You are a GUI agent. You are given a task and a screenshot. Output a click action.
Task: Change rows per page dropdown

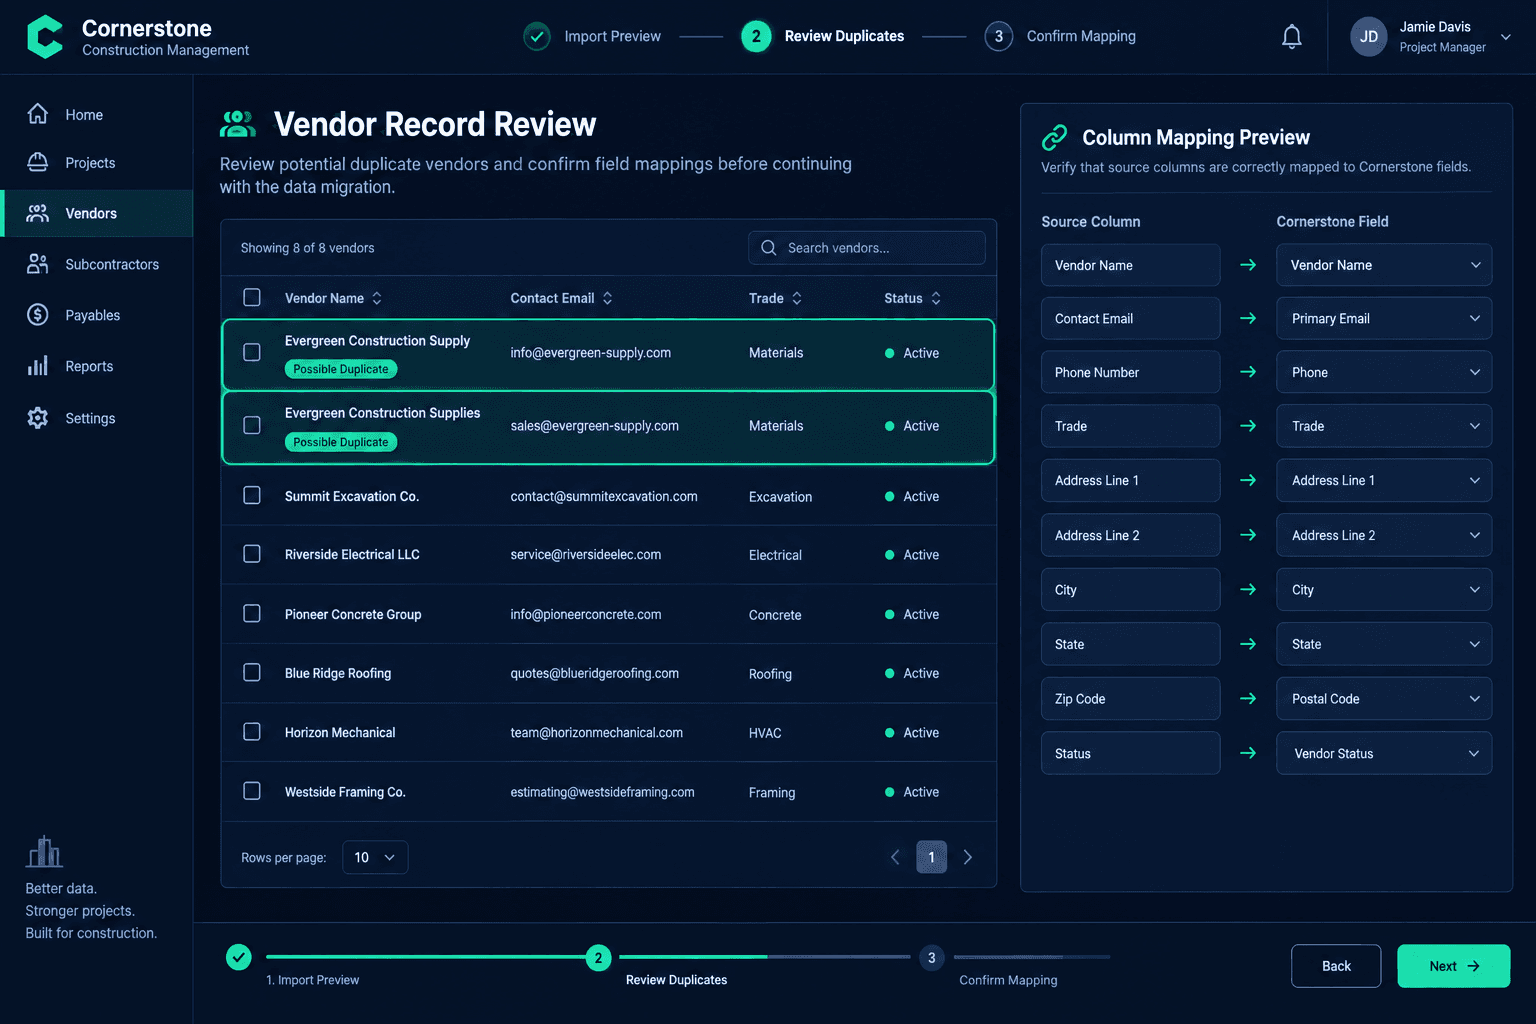(x=375, y=857)
